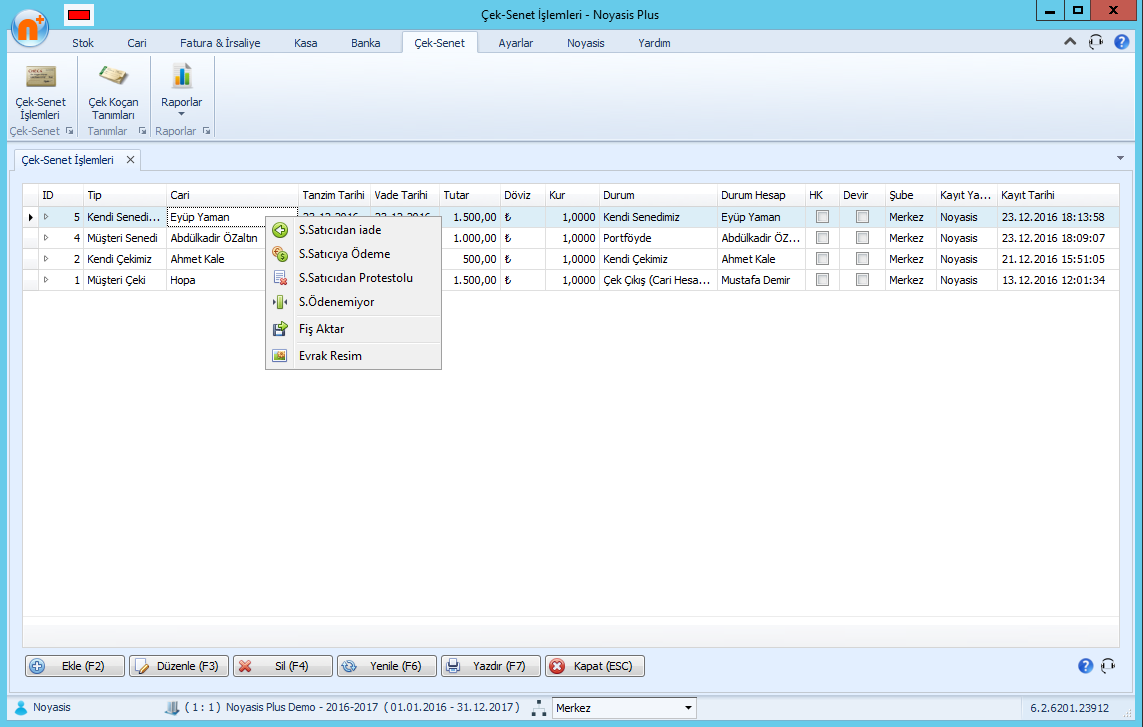Toggle HK checkbox for Ahmet Kale row
This screenshot has height=727, width=1143.
pyautogui.click(x=822, y=259)
